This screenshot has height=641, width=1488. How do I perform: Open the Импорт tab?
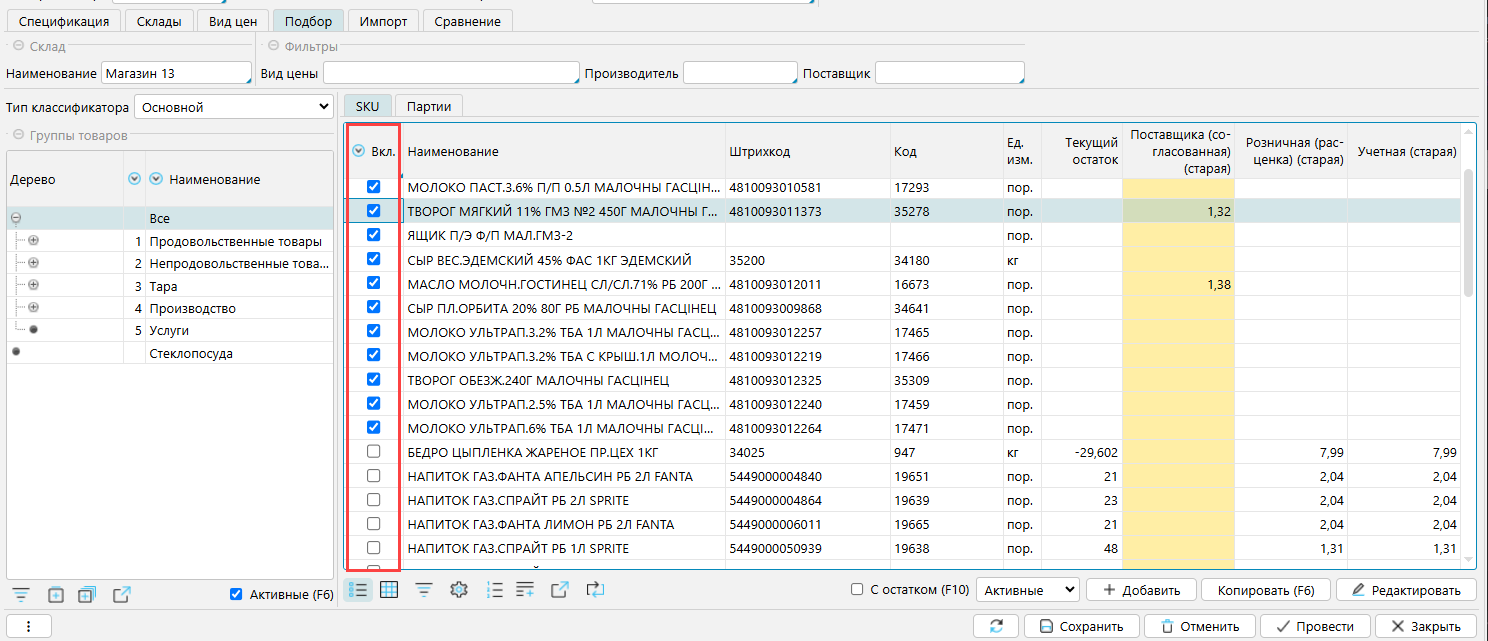[383, 21]
